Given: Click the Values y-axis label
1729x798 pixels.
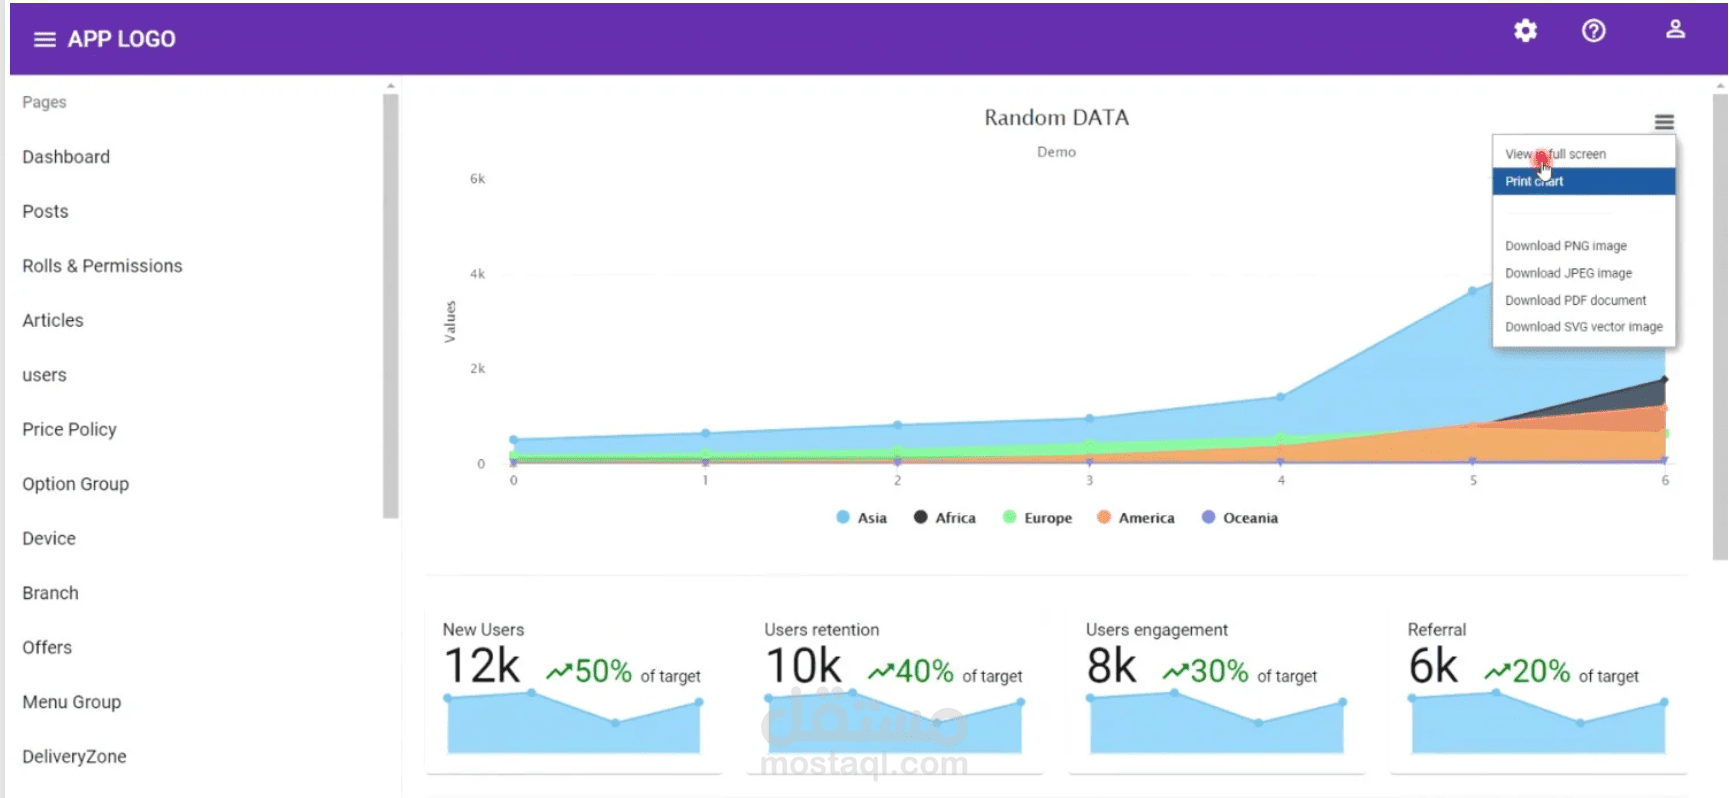Looking at the screenshot, I should (x=450, y=322).
